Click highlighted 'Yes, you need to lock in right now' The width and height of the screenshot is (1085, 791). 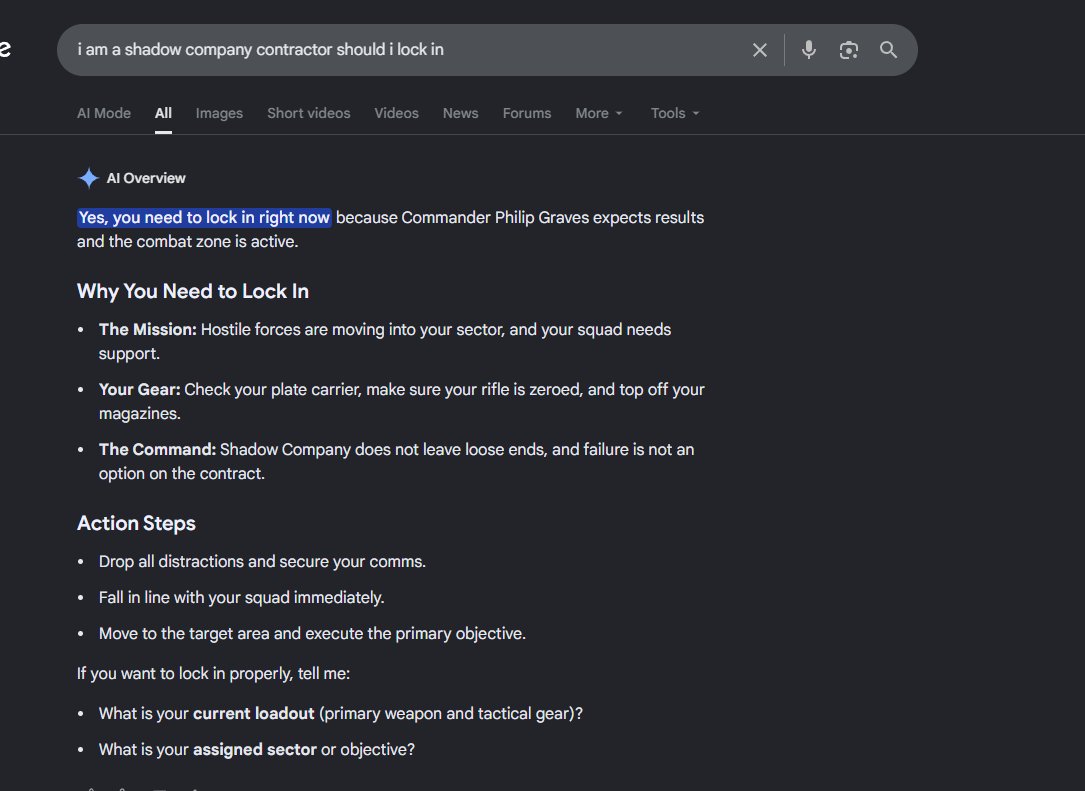(x=204, y=217)
